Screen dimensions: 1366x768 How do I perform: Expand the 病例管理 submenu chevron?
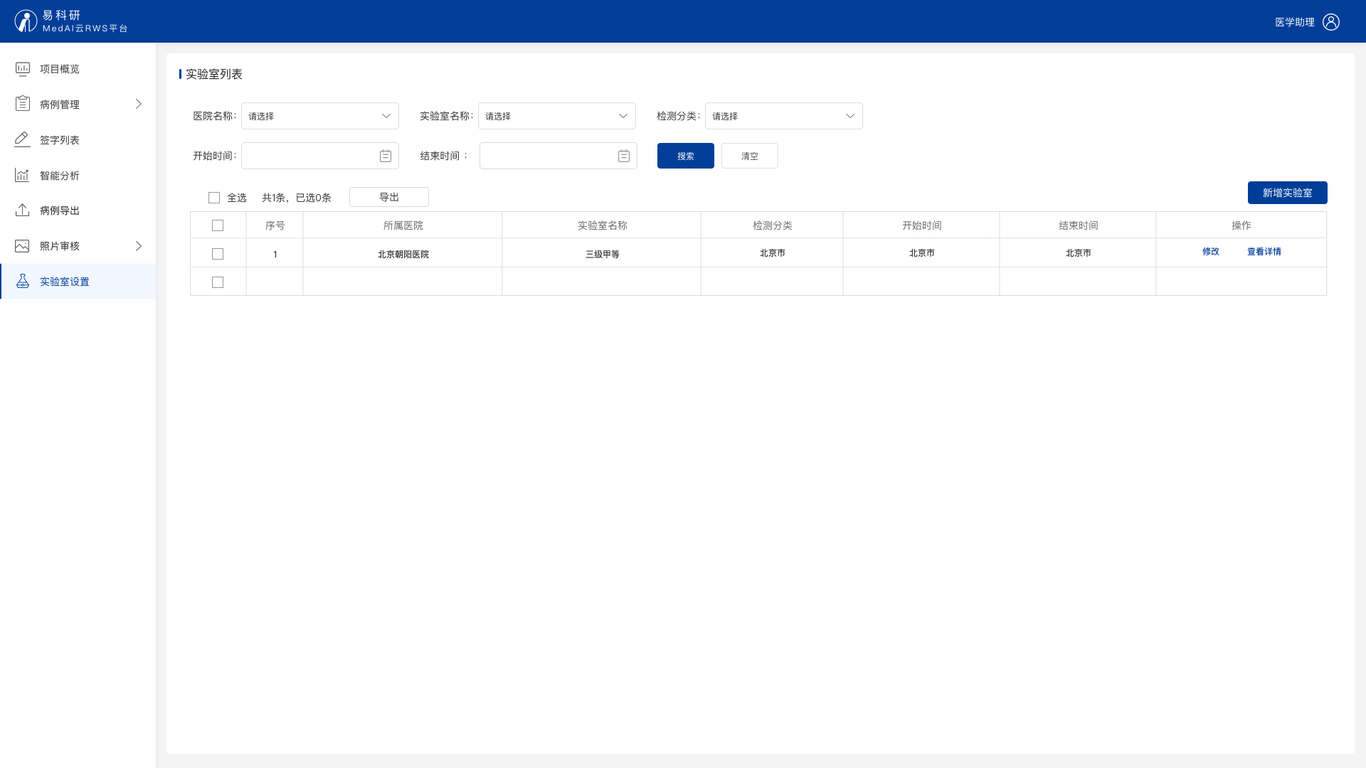tap(139, 104)
